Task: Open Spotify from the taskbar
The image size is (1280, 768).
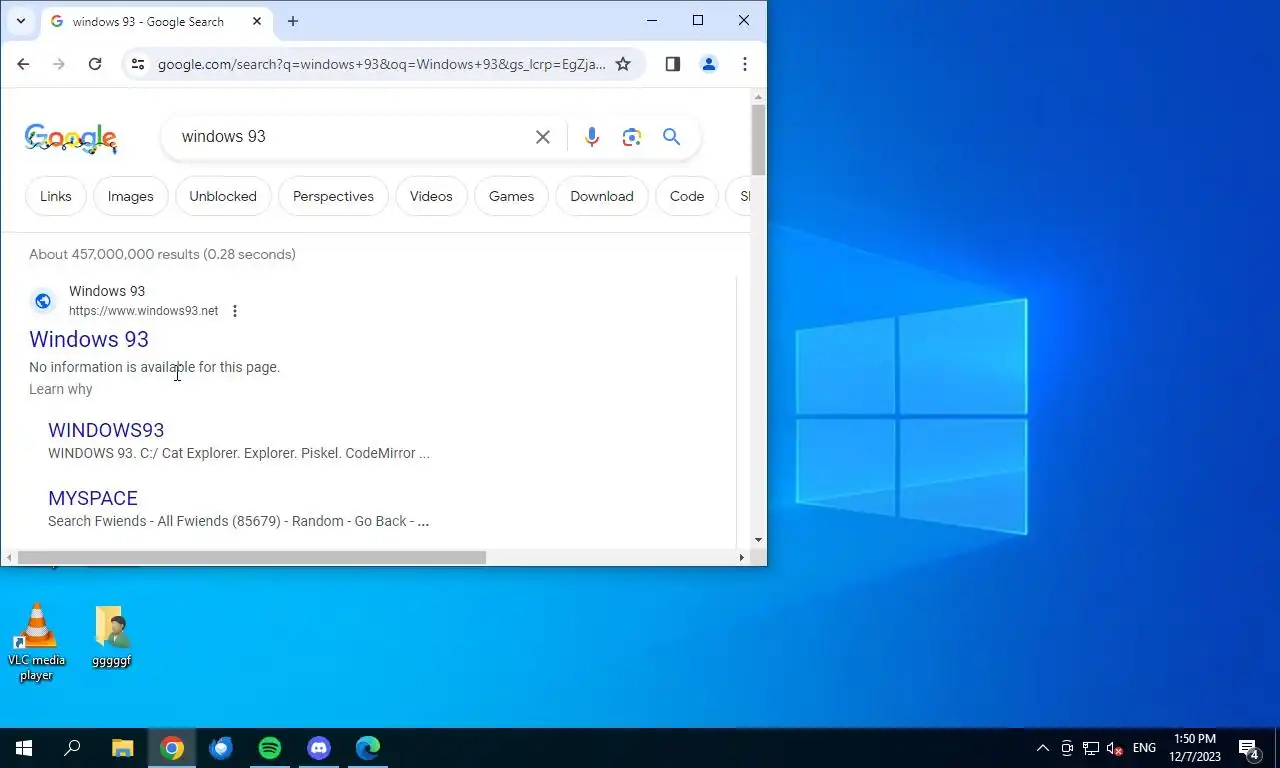Action: (x=270, y=748)
